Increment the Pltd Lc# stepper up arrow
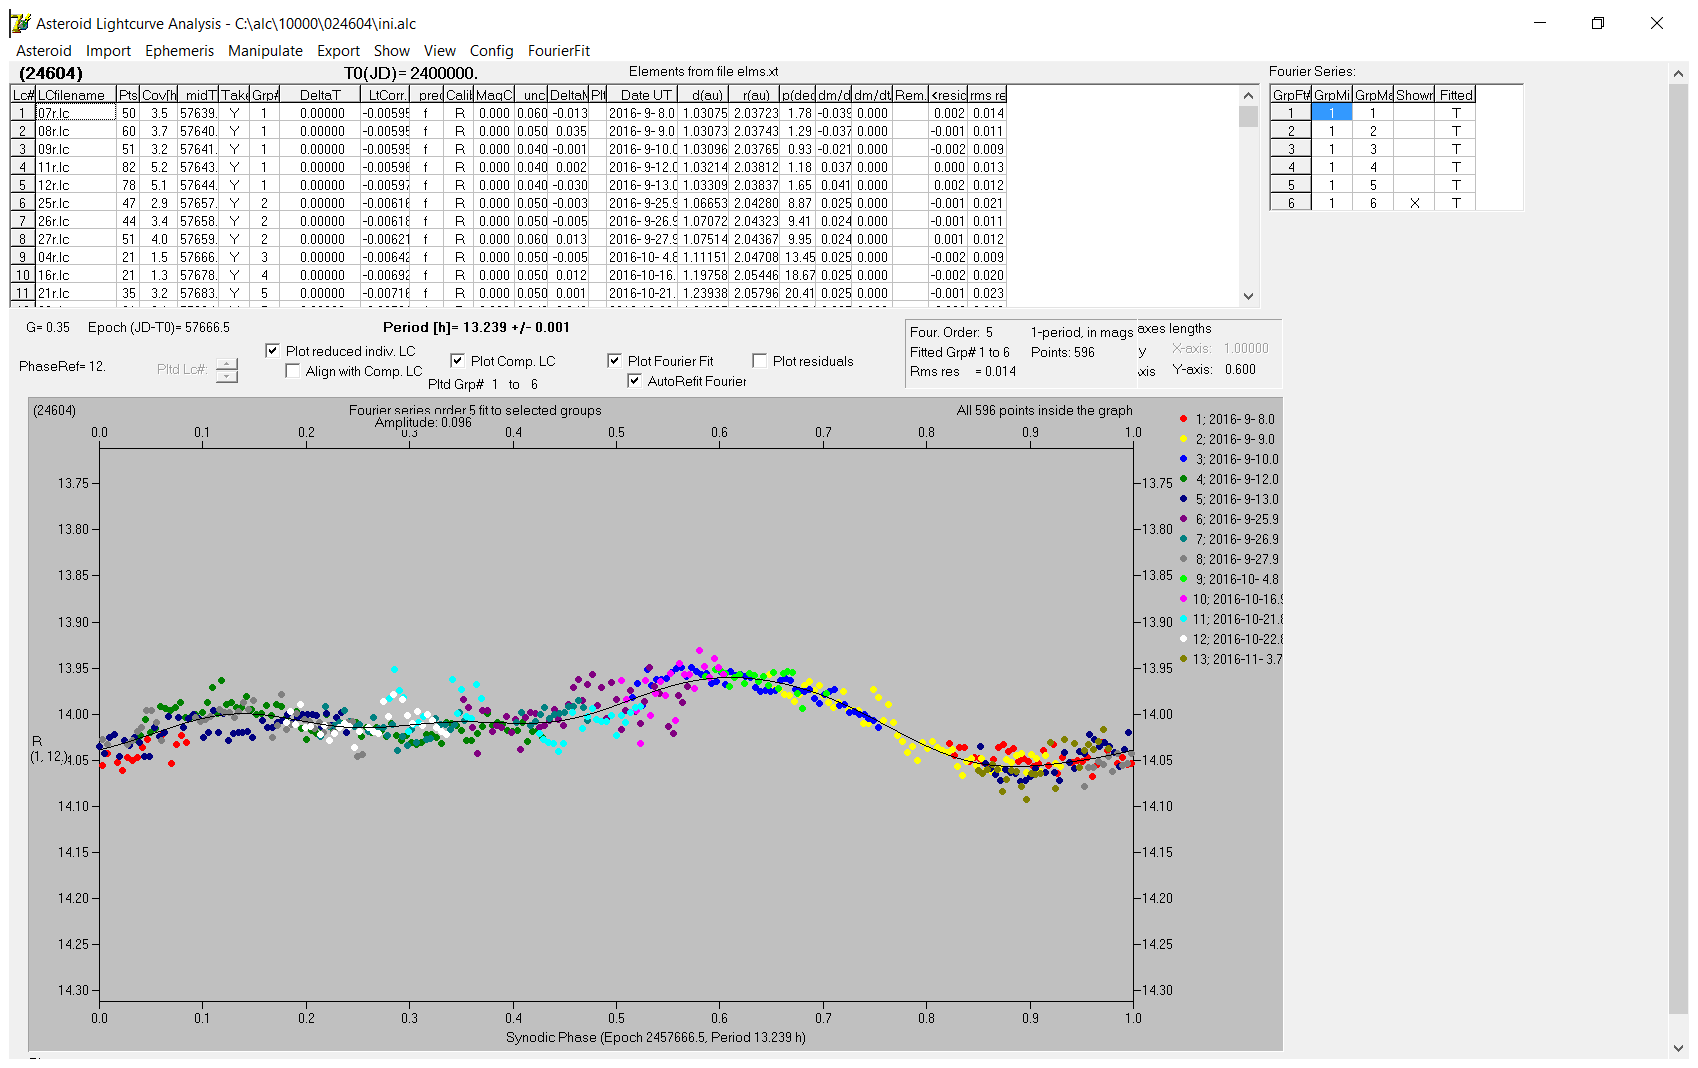1698x1068 pixels. click(227, 363)
